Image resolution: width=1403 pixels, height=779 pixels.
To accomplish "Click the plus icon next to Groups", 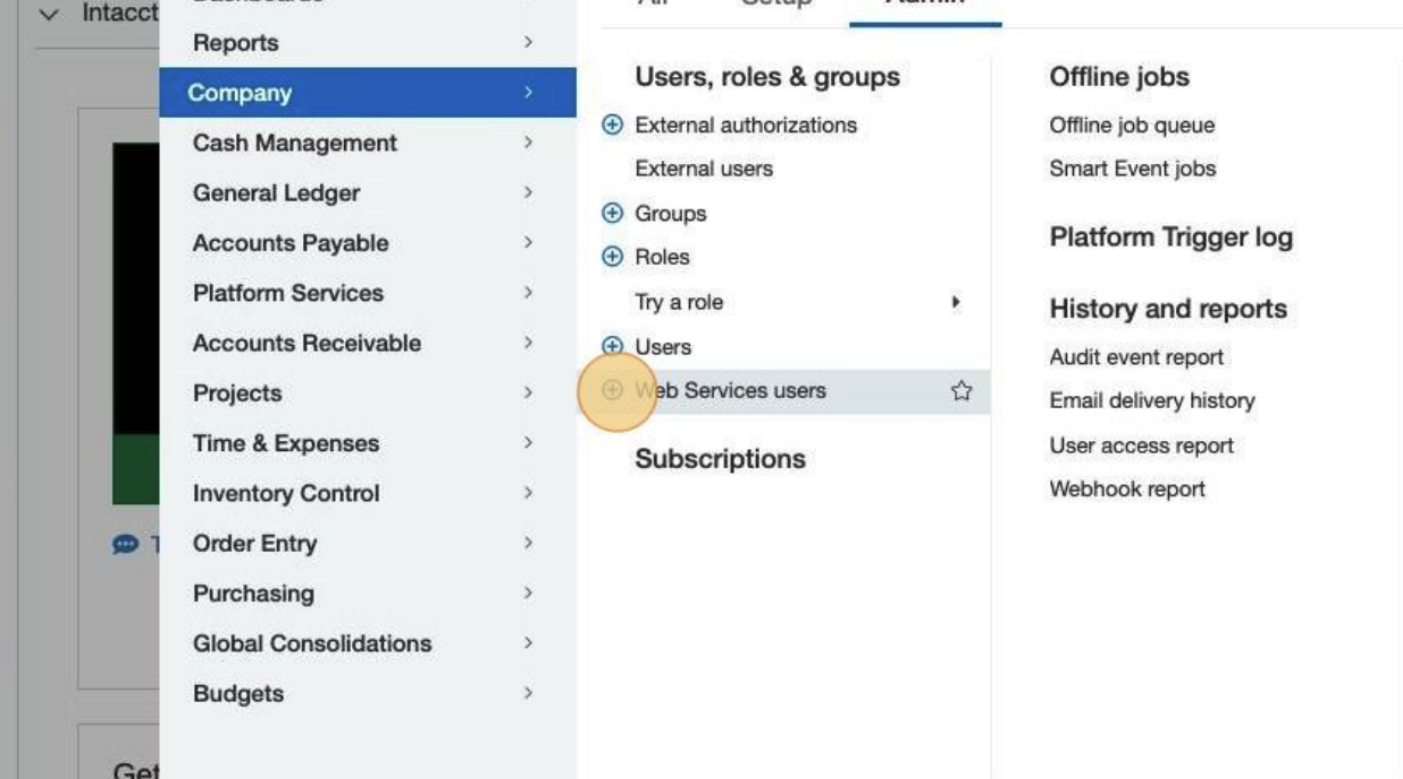I will pyautogui.click(x=613, y=213).
